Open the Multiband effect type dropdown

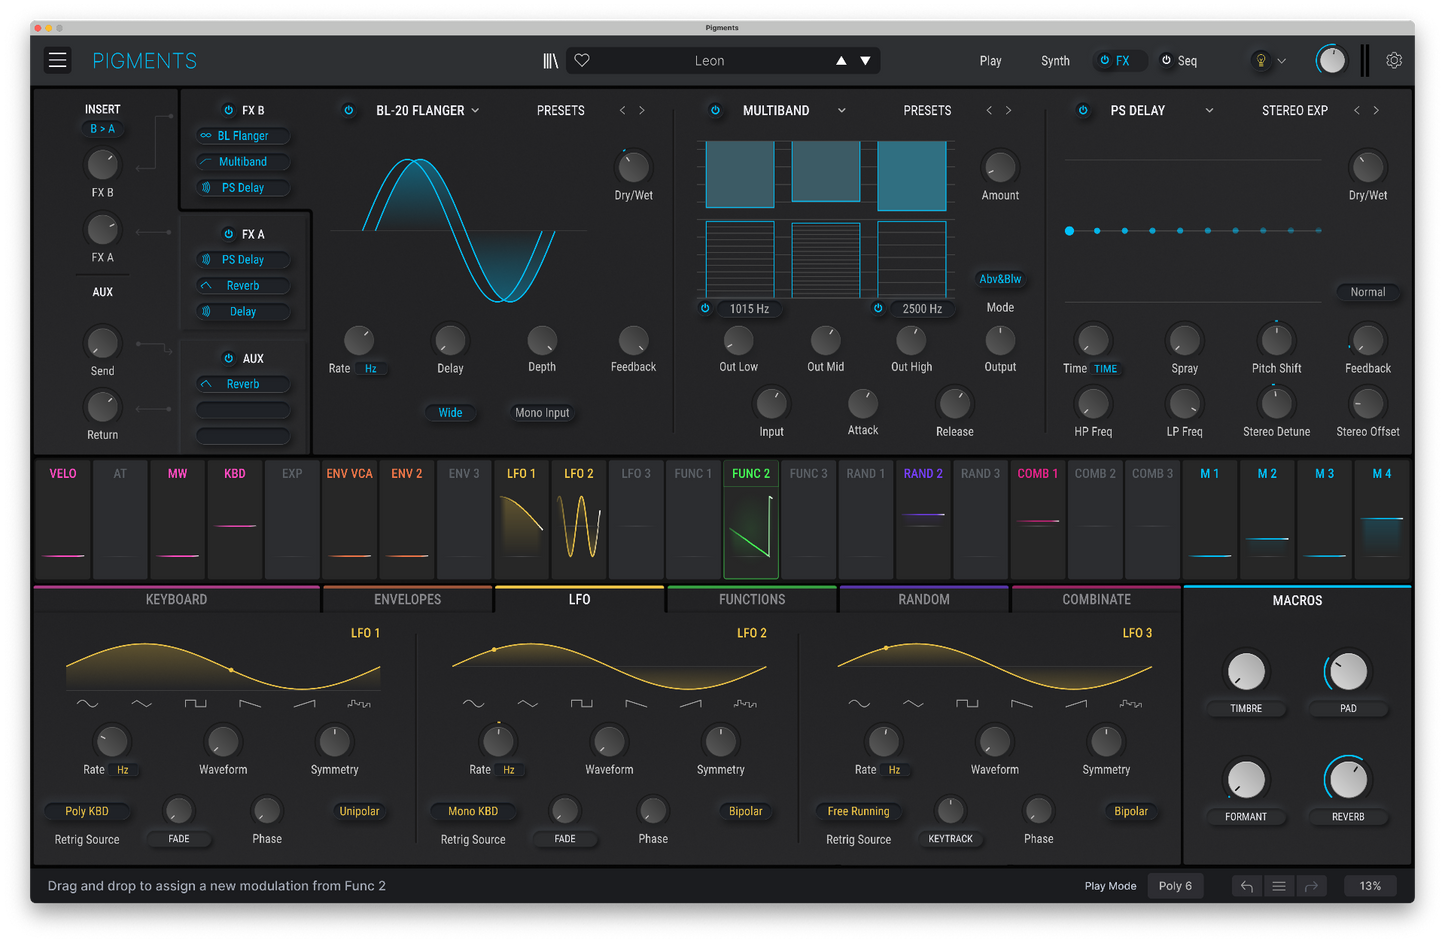point(841,111)
